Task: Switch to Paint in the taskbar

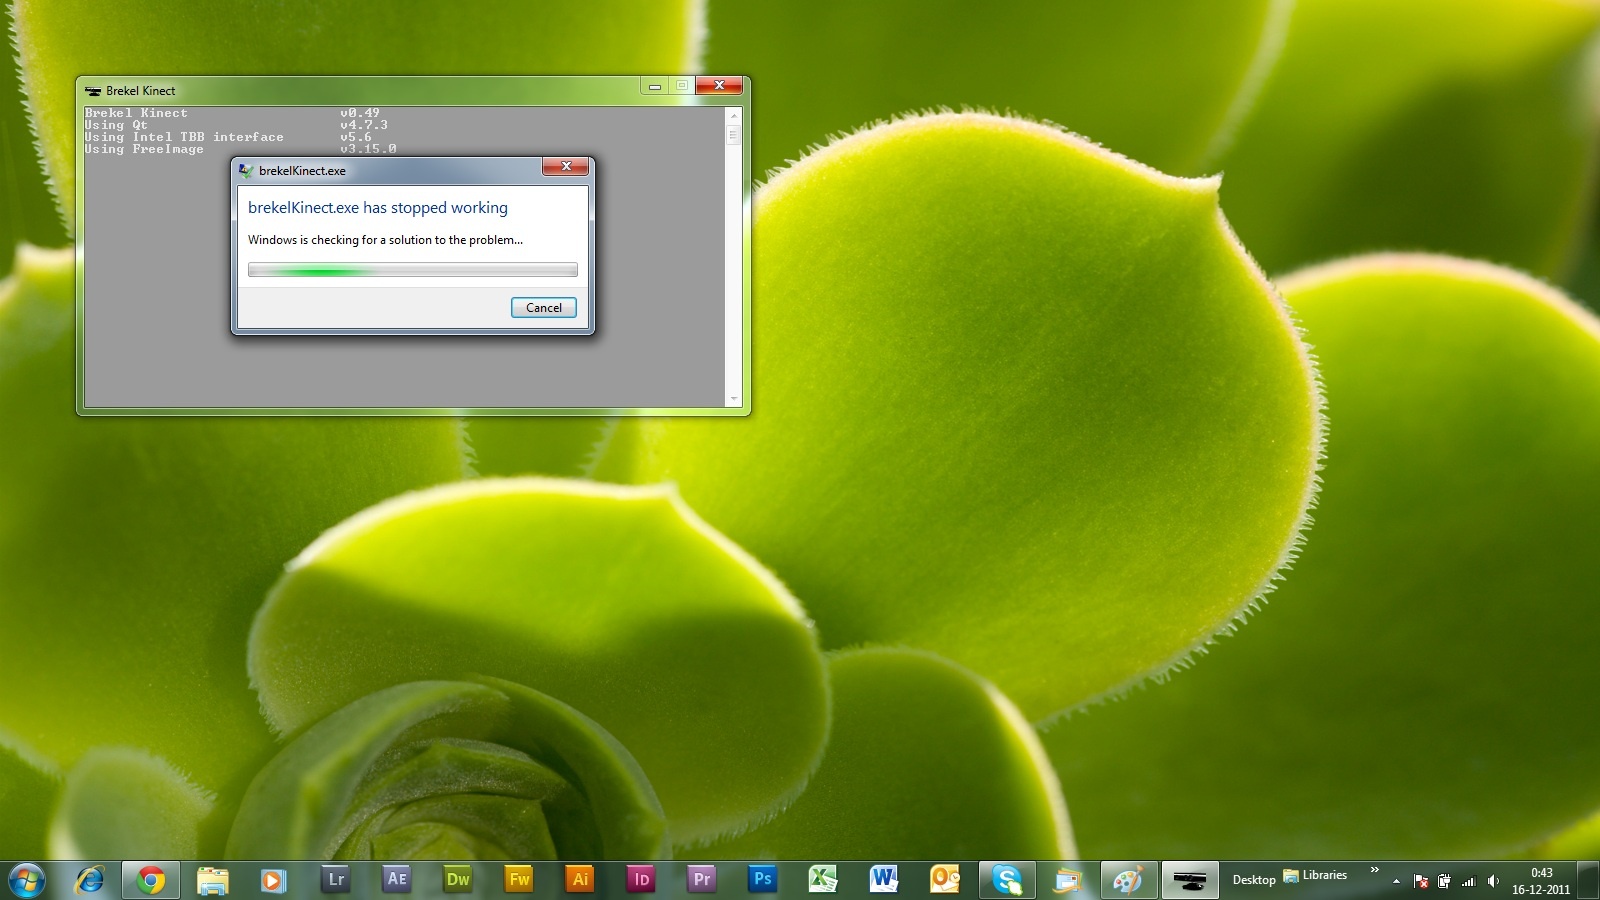Action: tap(1128, 880)
